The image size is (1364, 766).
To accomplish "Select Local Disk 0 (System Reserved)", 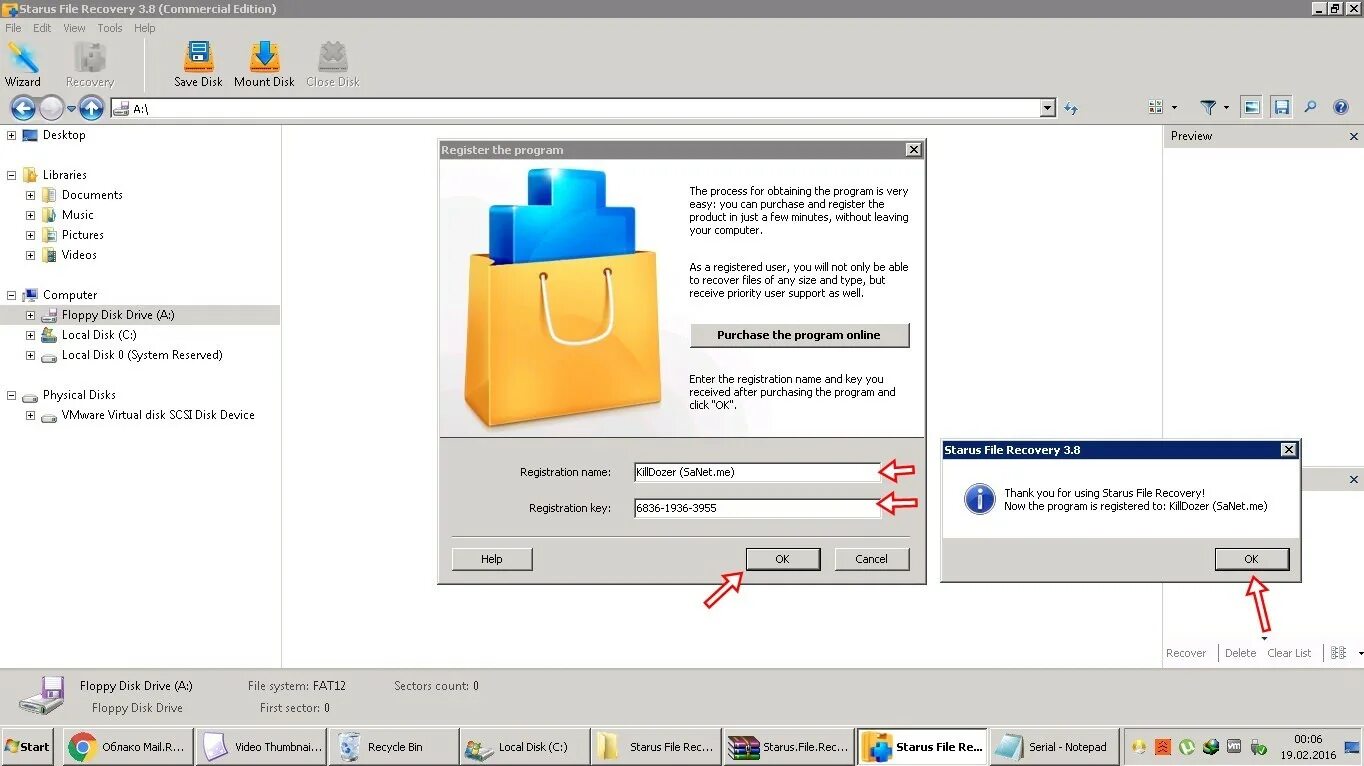I will tap(142, 355).
